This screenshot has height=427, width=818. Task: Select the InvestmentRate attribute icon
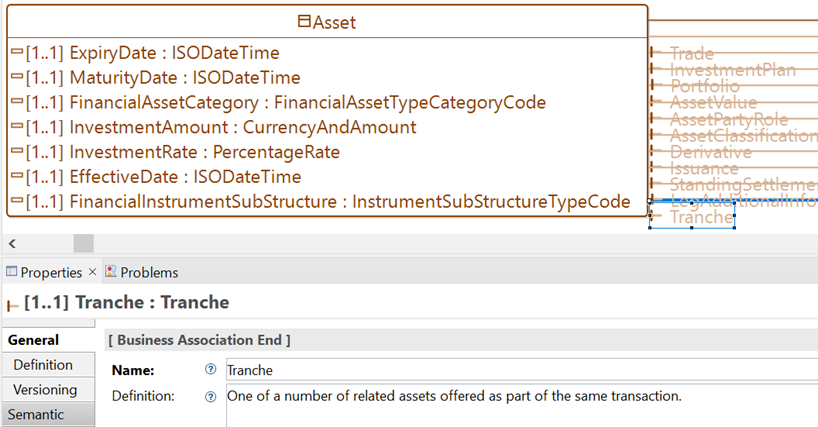tap(17, 150)
